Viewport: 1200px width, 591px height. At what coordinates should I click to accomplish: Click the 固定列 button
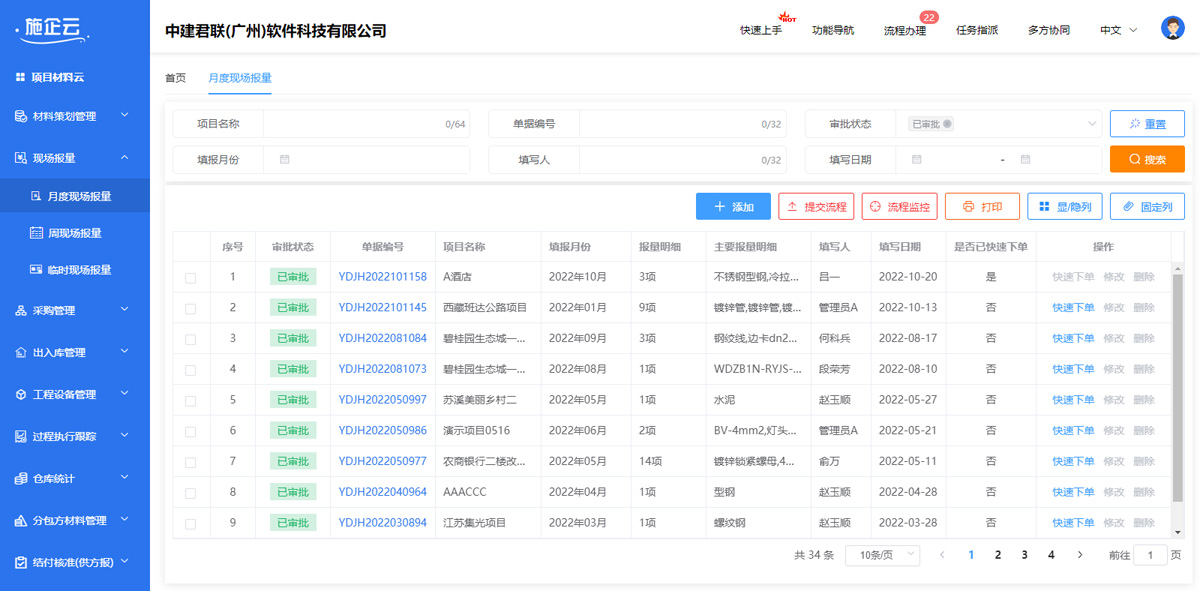(x=1147, y=207)
